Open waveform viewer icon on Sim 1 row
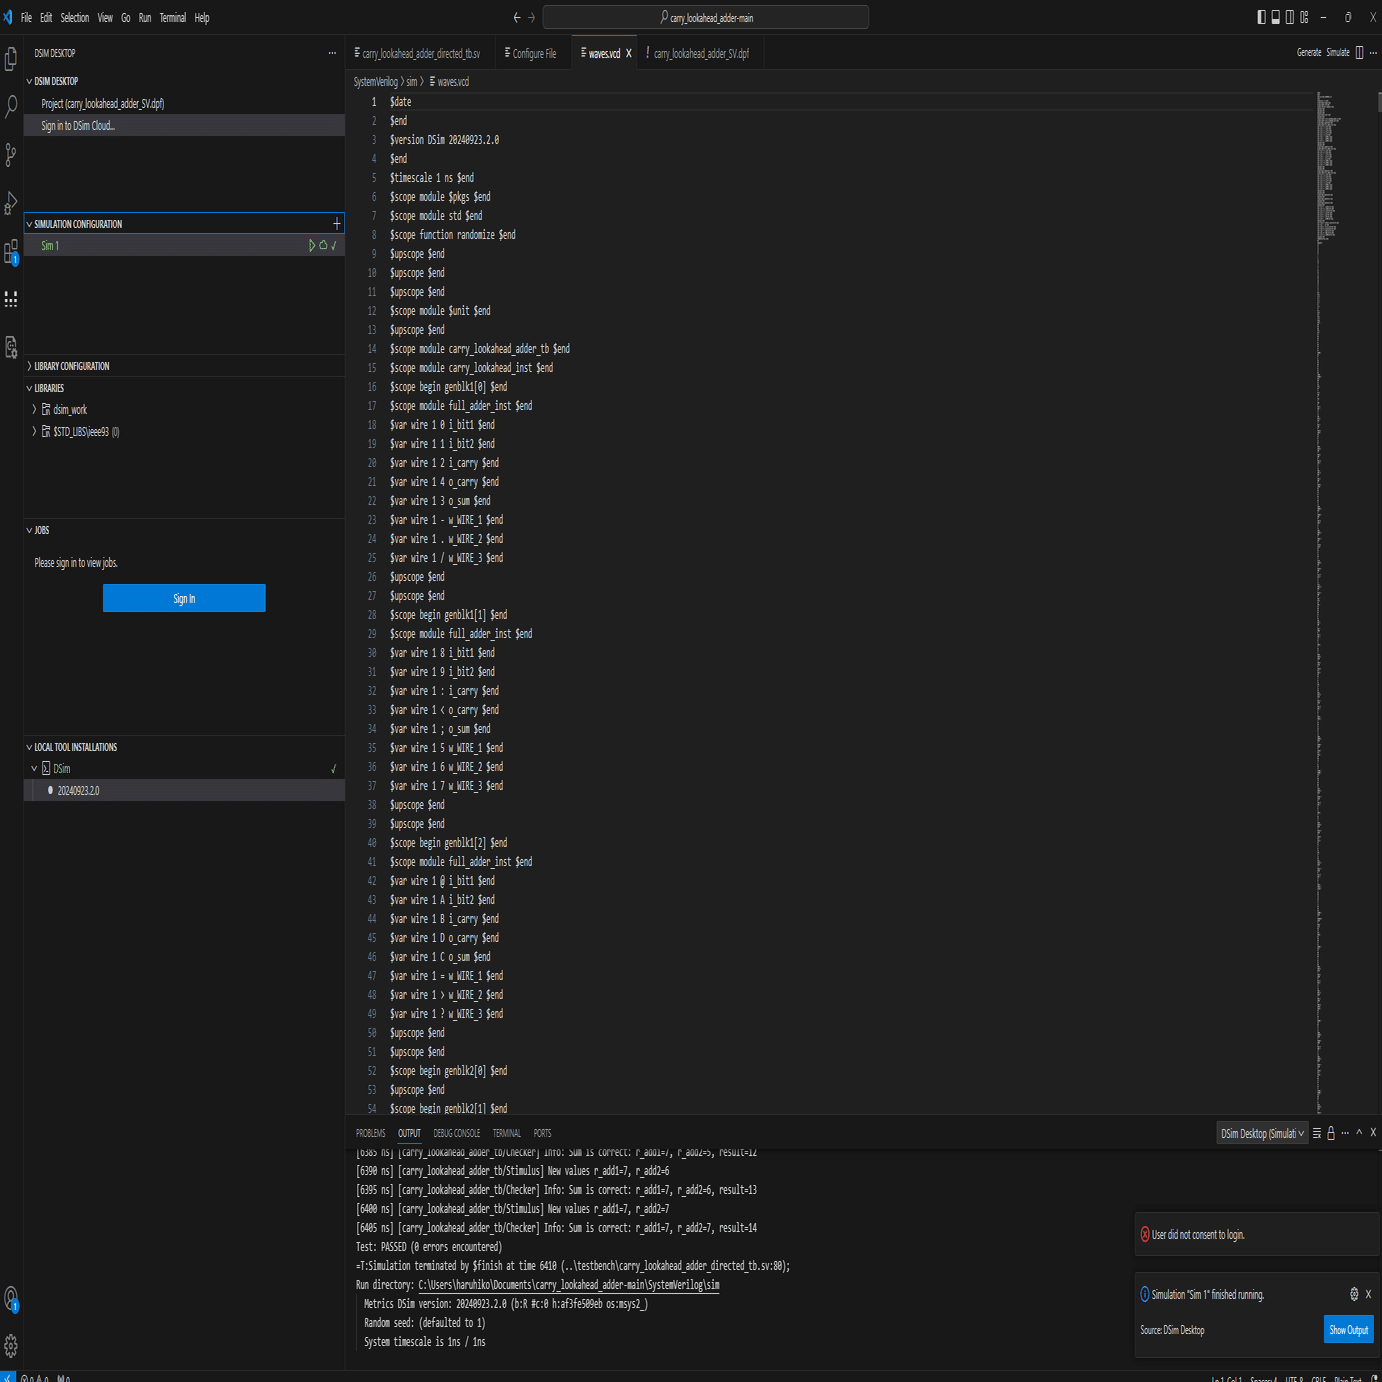 pyautogui.click(x=322, y=245)
